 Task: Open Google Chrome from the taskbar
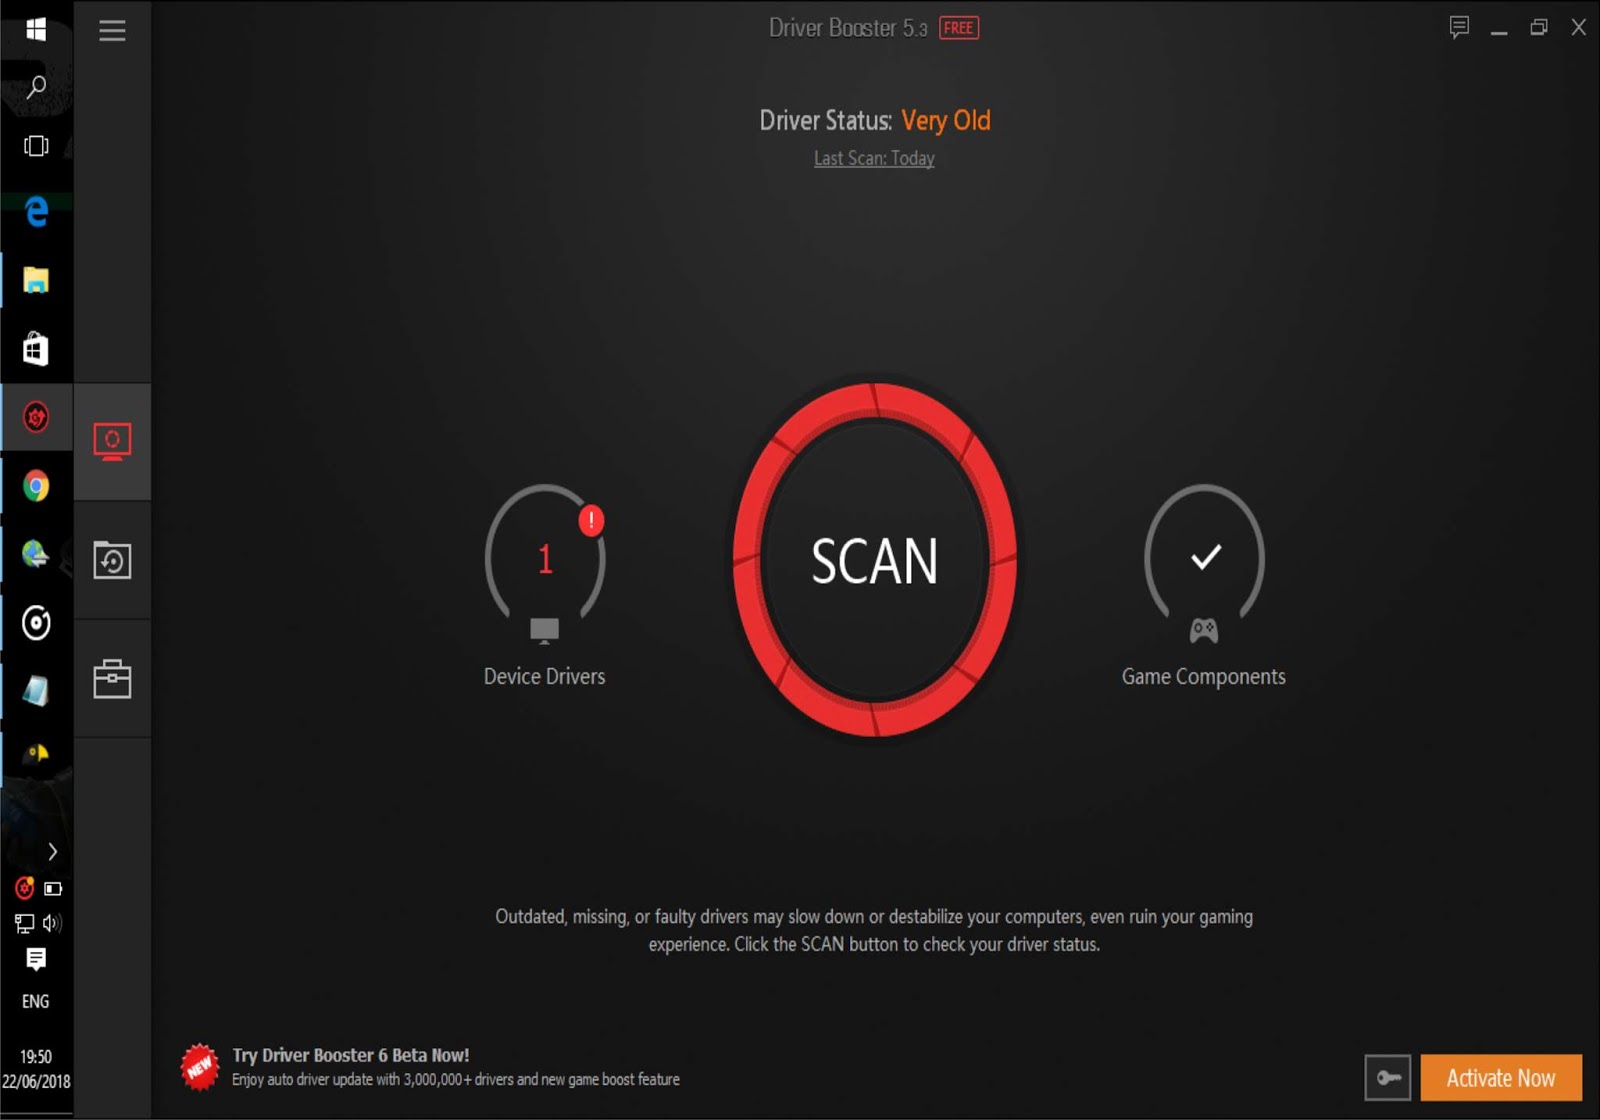pos(36,486)
